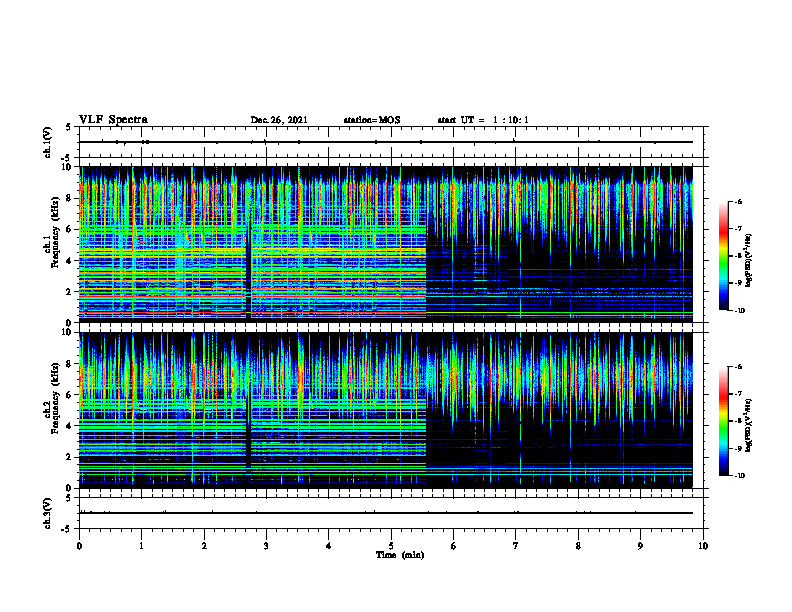
Task: Click the "-10" label on ch.2 colorbar
Action: [740, 475]
